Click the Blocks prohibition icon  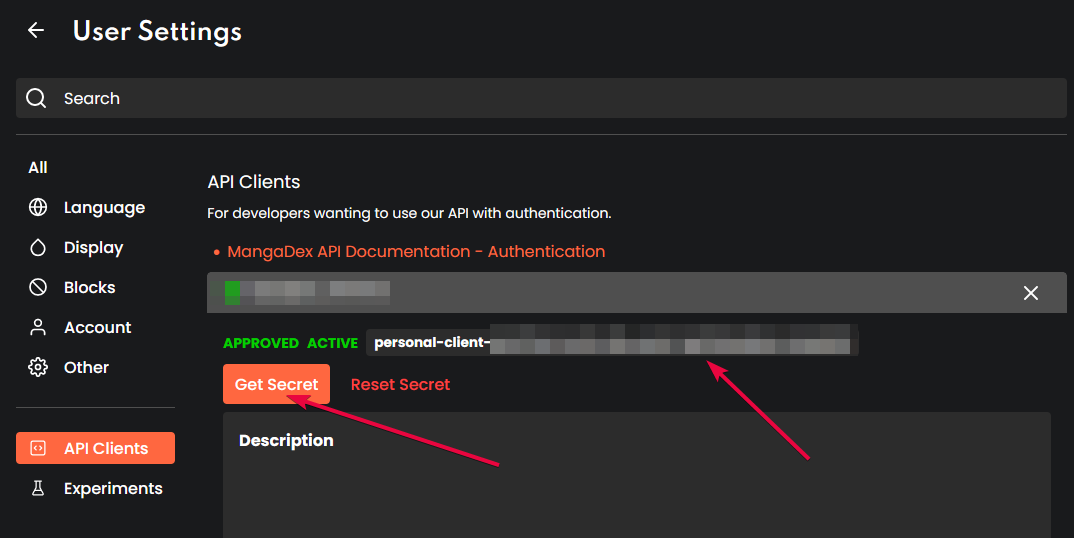pos(38,287)
